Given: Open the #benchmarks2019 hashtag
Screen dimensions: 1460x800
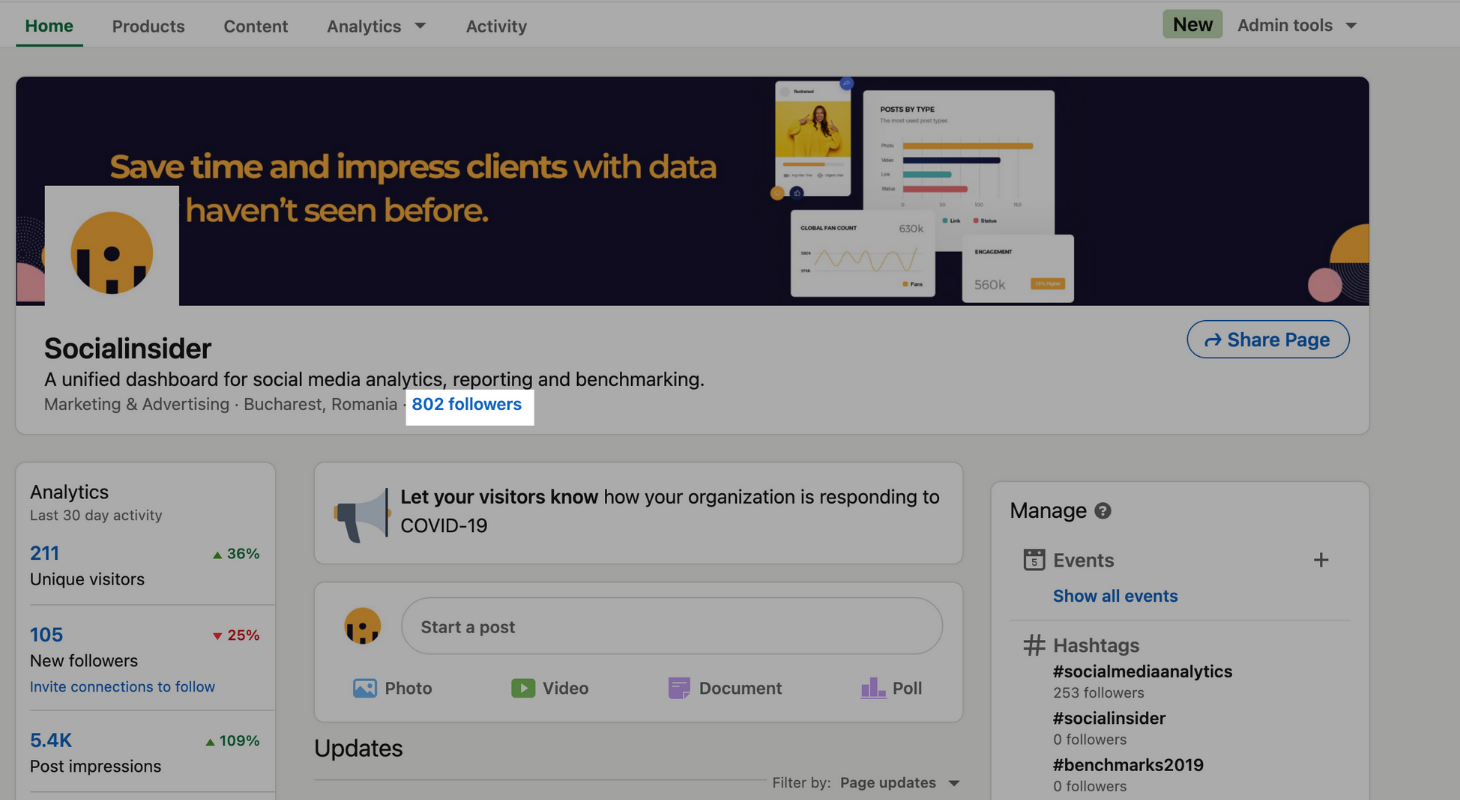Looking at the screenshot, I should click(x=1128, y=765).
